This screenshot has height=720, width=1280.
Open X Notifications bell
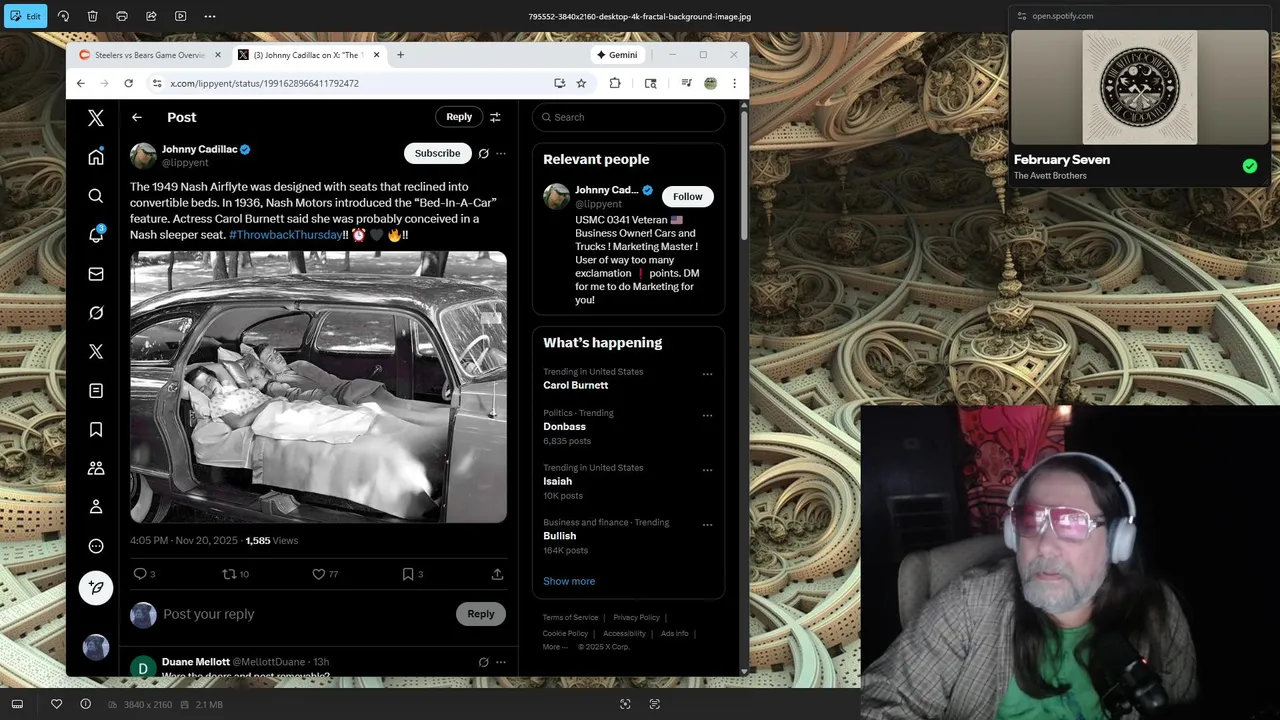pos(96,235)
